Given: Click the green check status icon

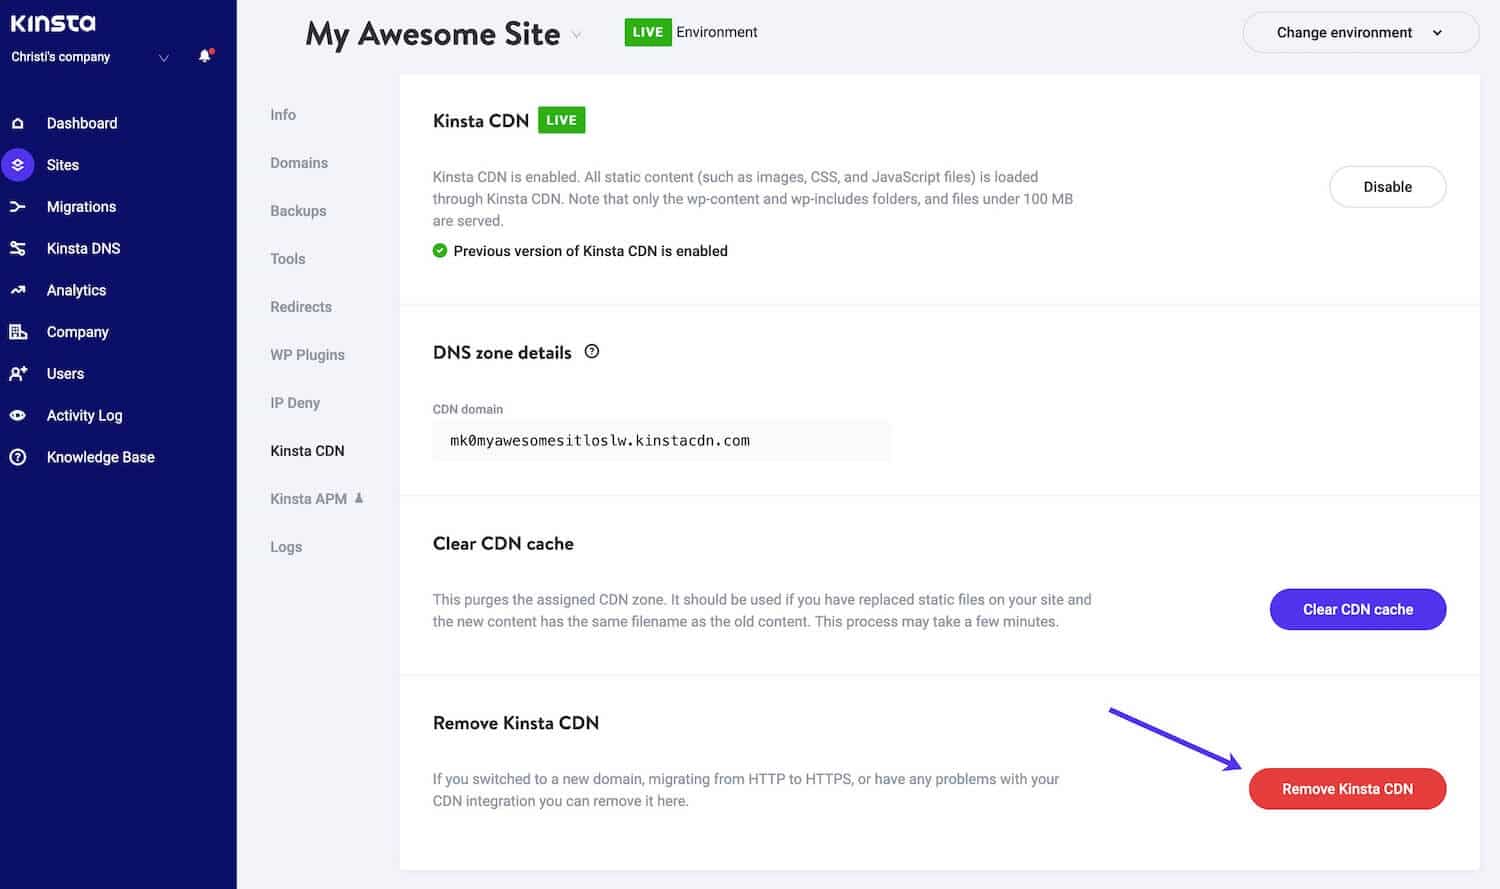Looking at the screenshot, I should 440,251.
